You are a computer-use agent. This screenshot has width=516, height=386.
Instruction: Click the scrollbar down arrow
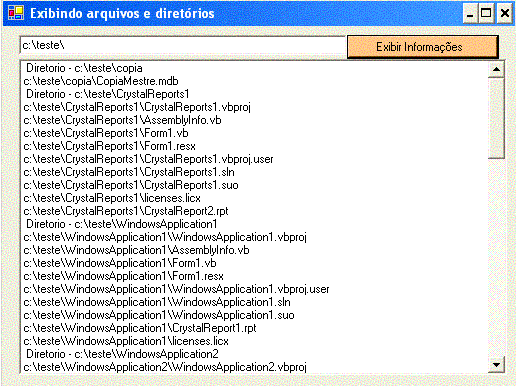click(x=496, y=365)
